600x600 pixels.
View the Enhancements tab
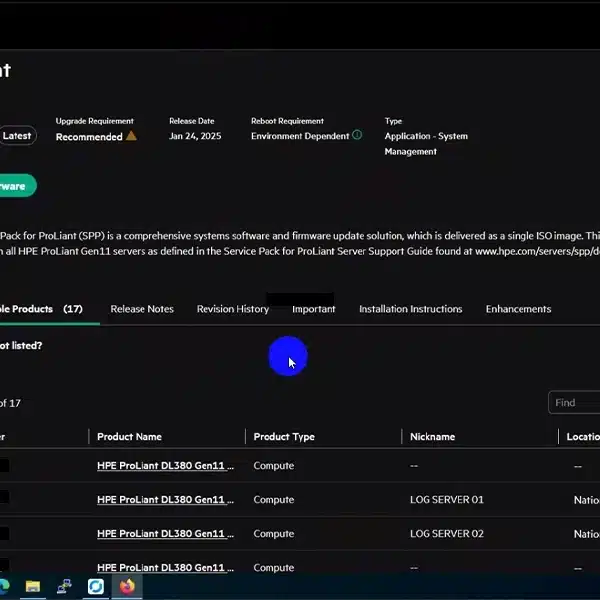(x=518, y=309)
